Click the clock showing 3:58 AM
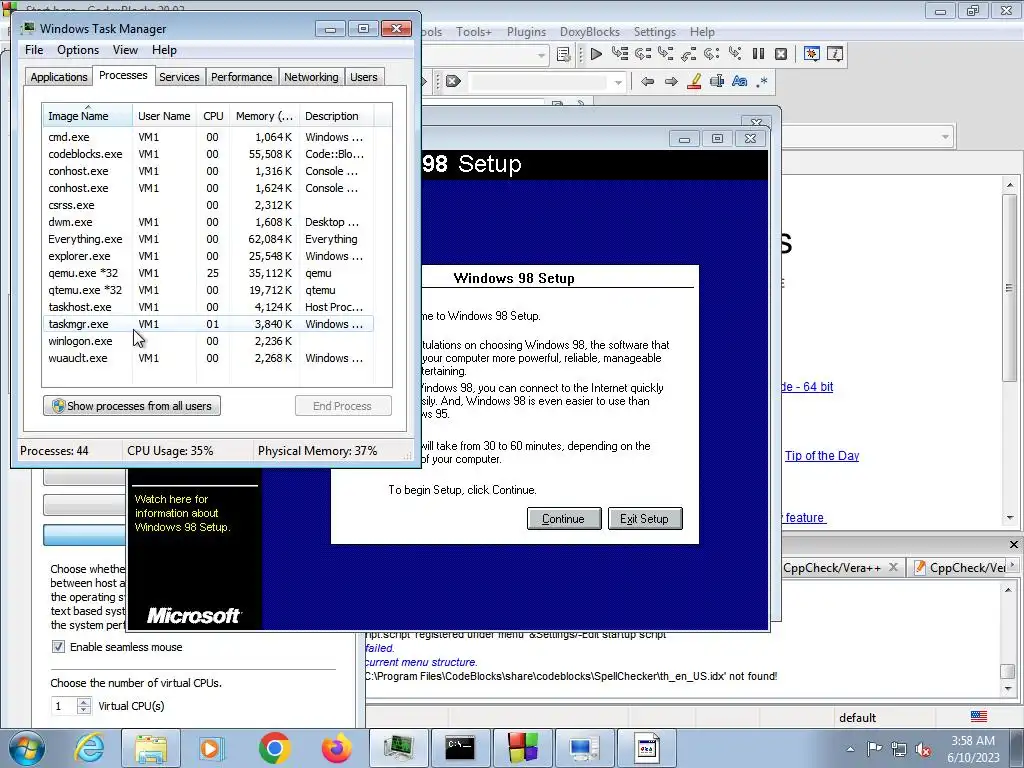This screenshot has height=768, width=1024. click(x=973, y=741)
